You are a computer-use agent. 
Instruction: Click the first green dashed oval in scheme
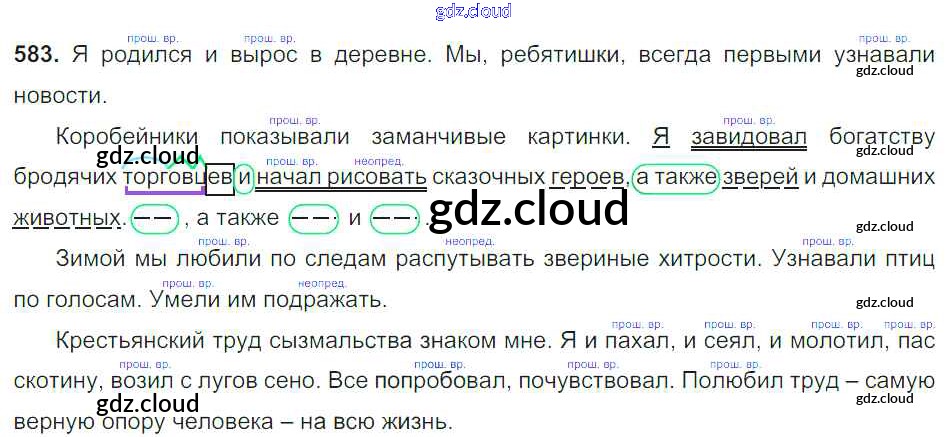(x=155, y=217)
